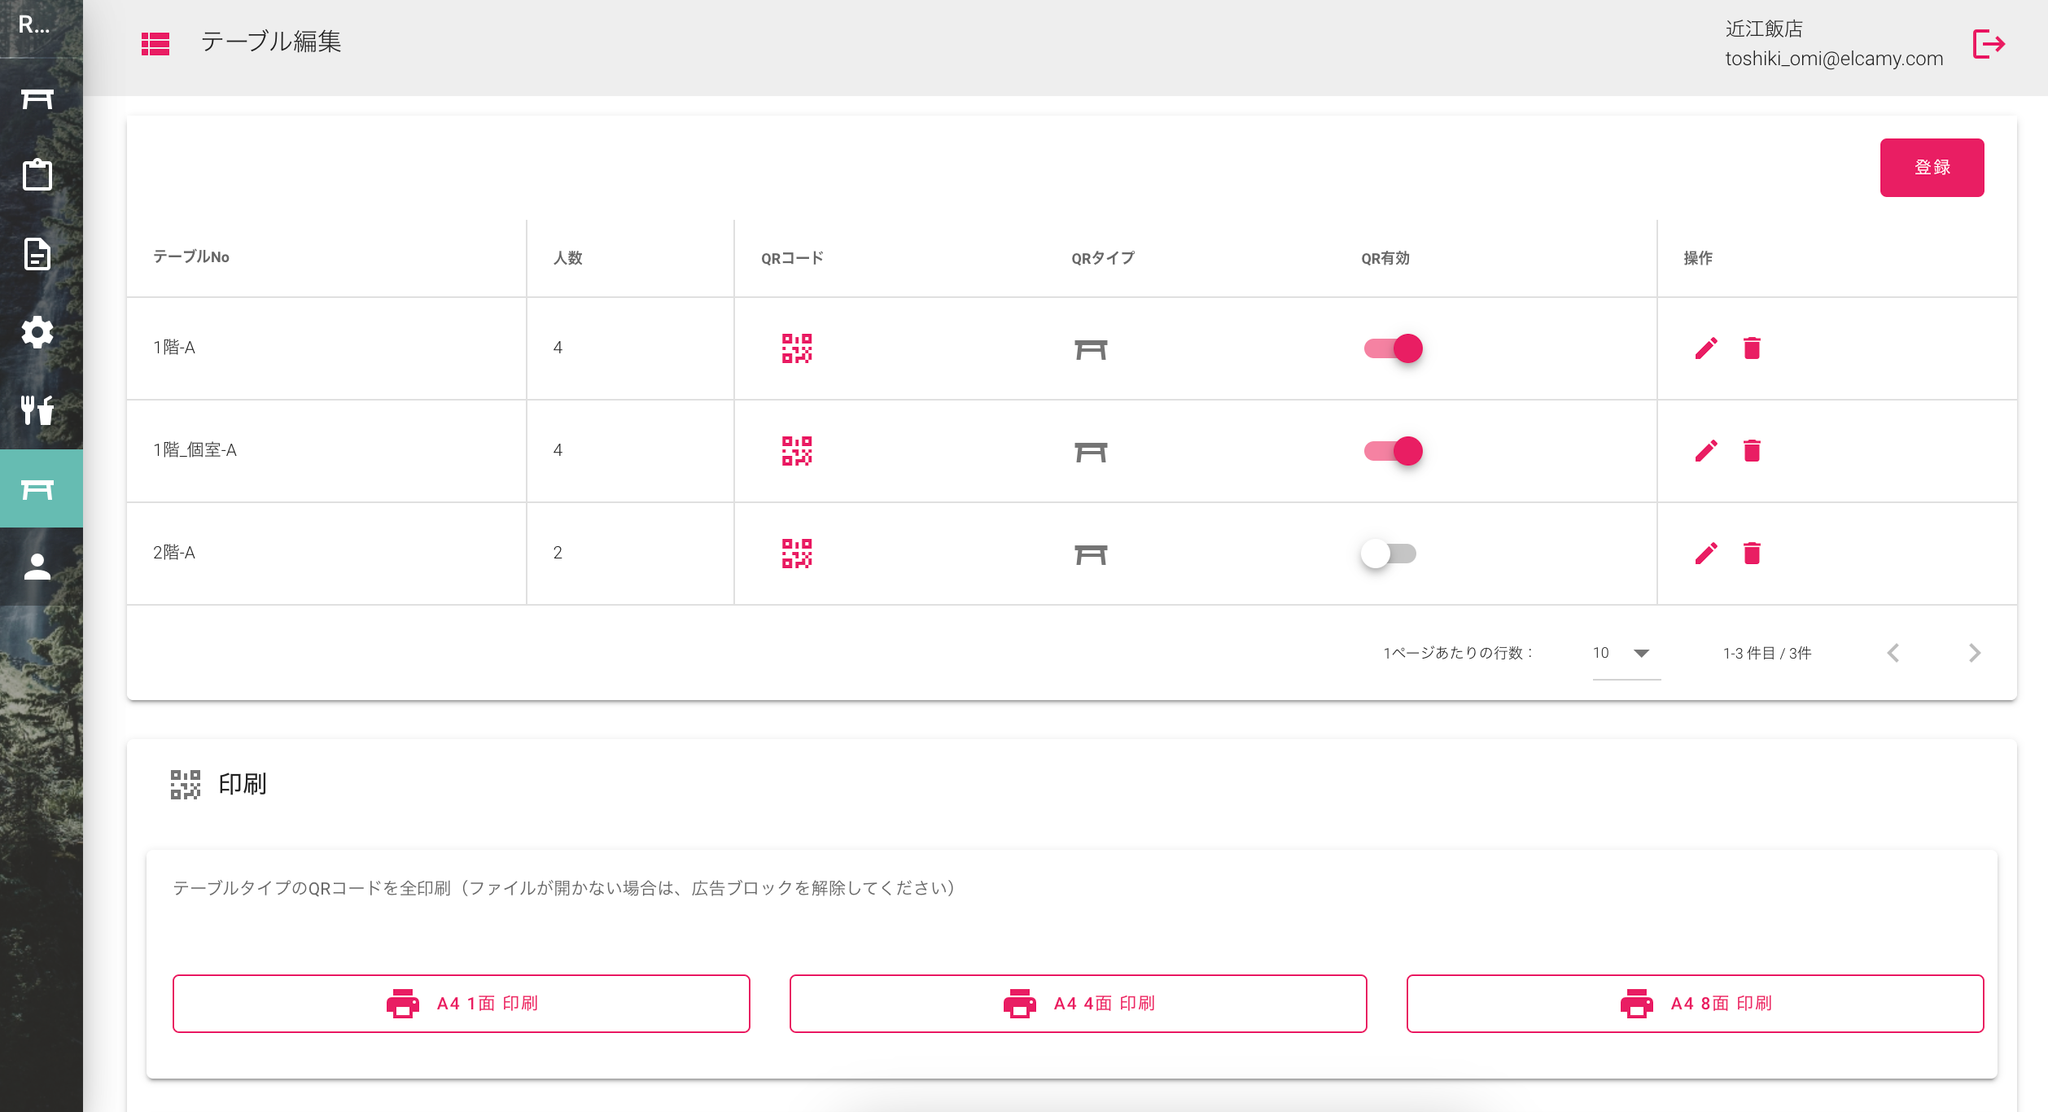
Task: Open the document icon sidebar item
Action: 38,254
